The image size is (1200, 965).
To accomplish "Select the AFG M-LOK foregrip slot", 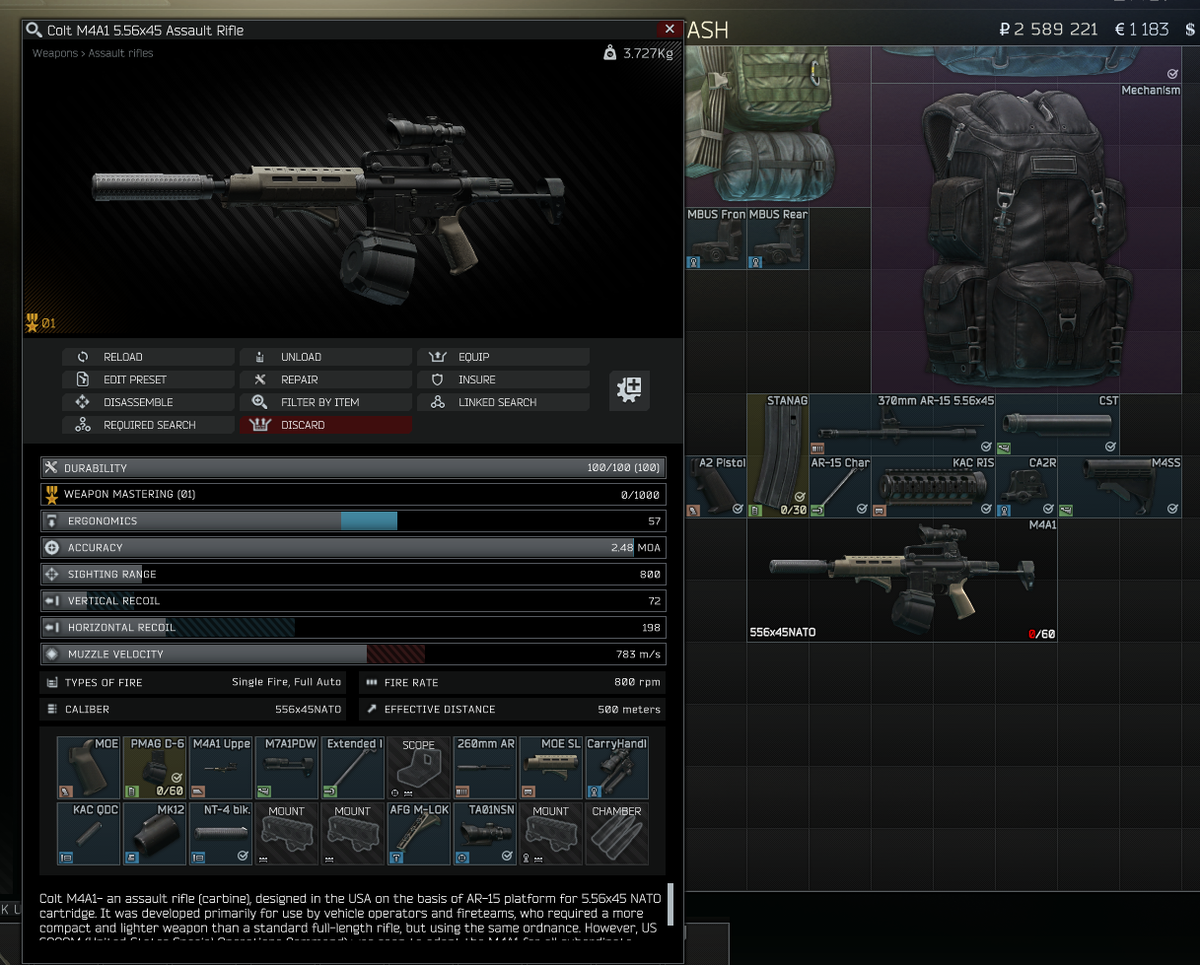I will click(419, 833).
